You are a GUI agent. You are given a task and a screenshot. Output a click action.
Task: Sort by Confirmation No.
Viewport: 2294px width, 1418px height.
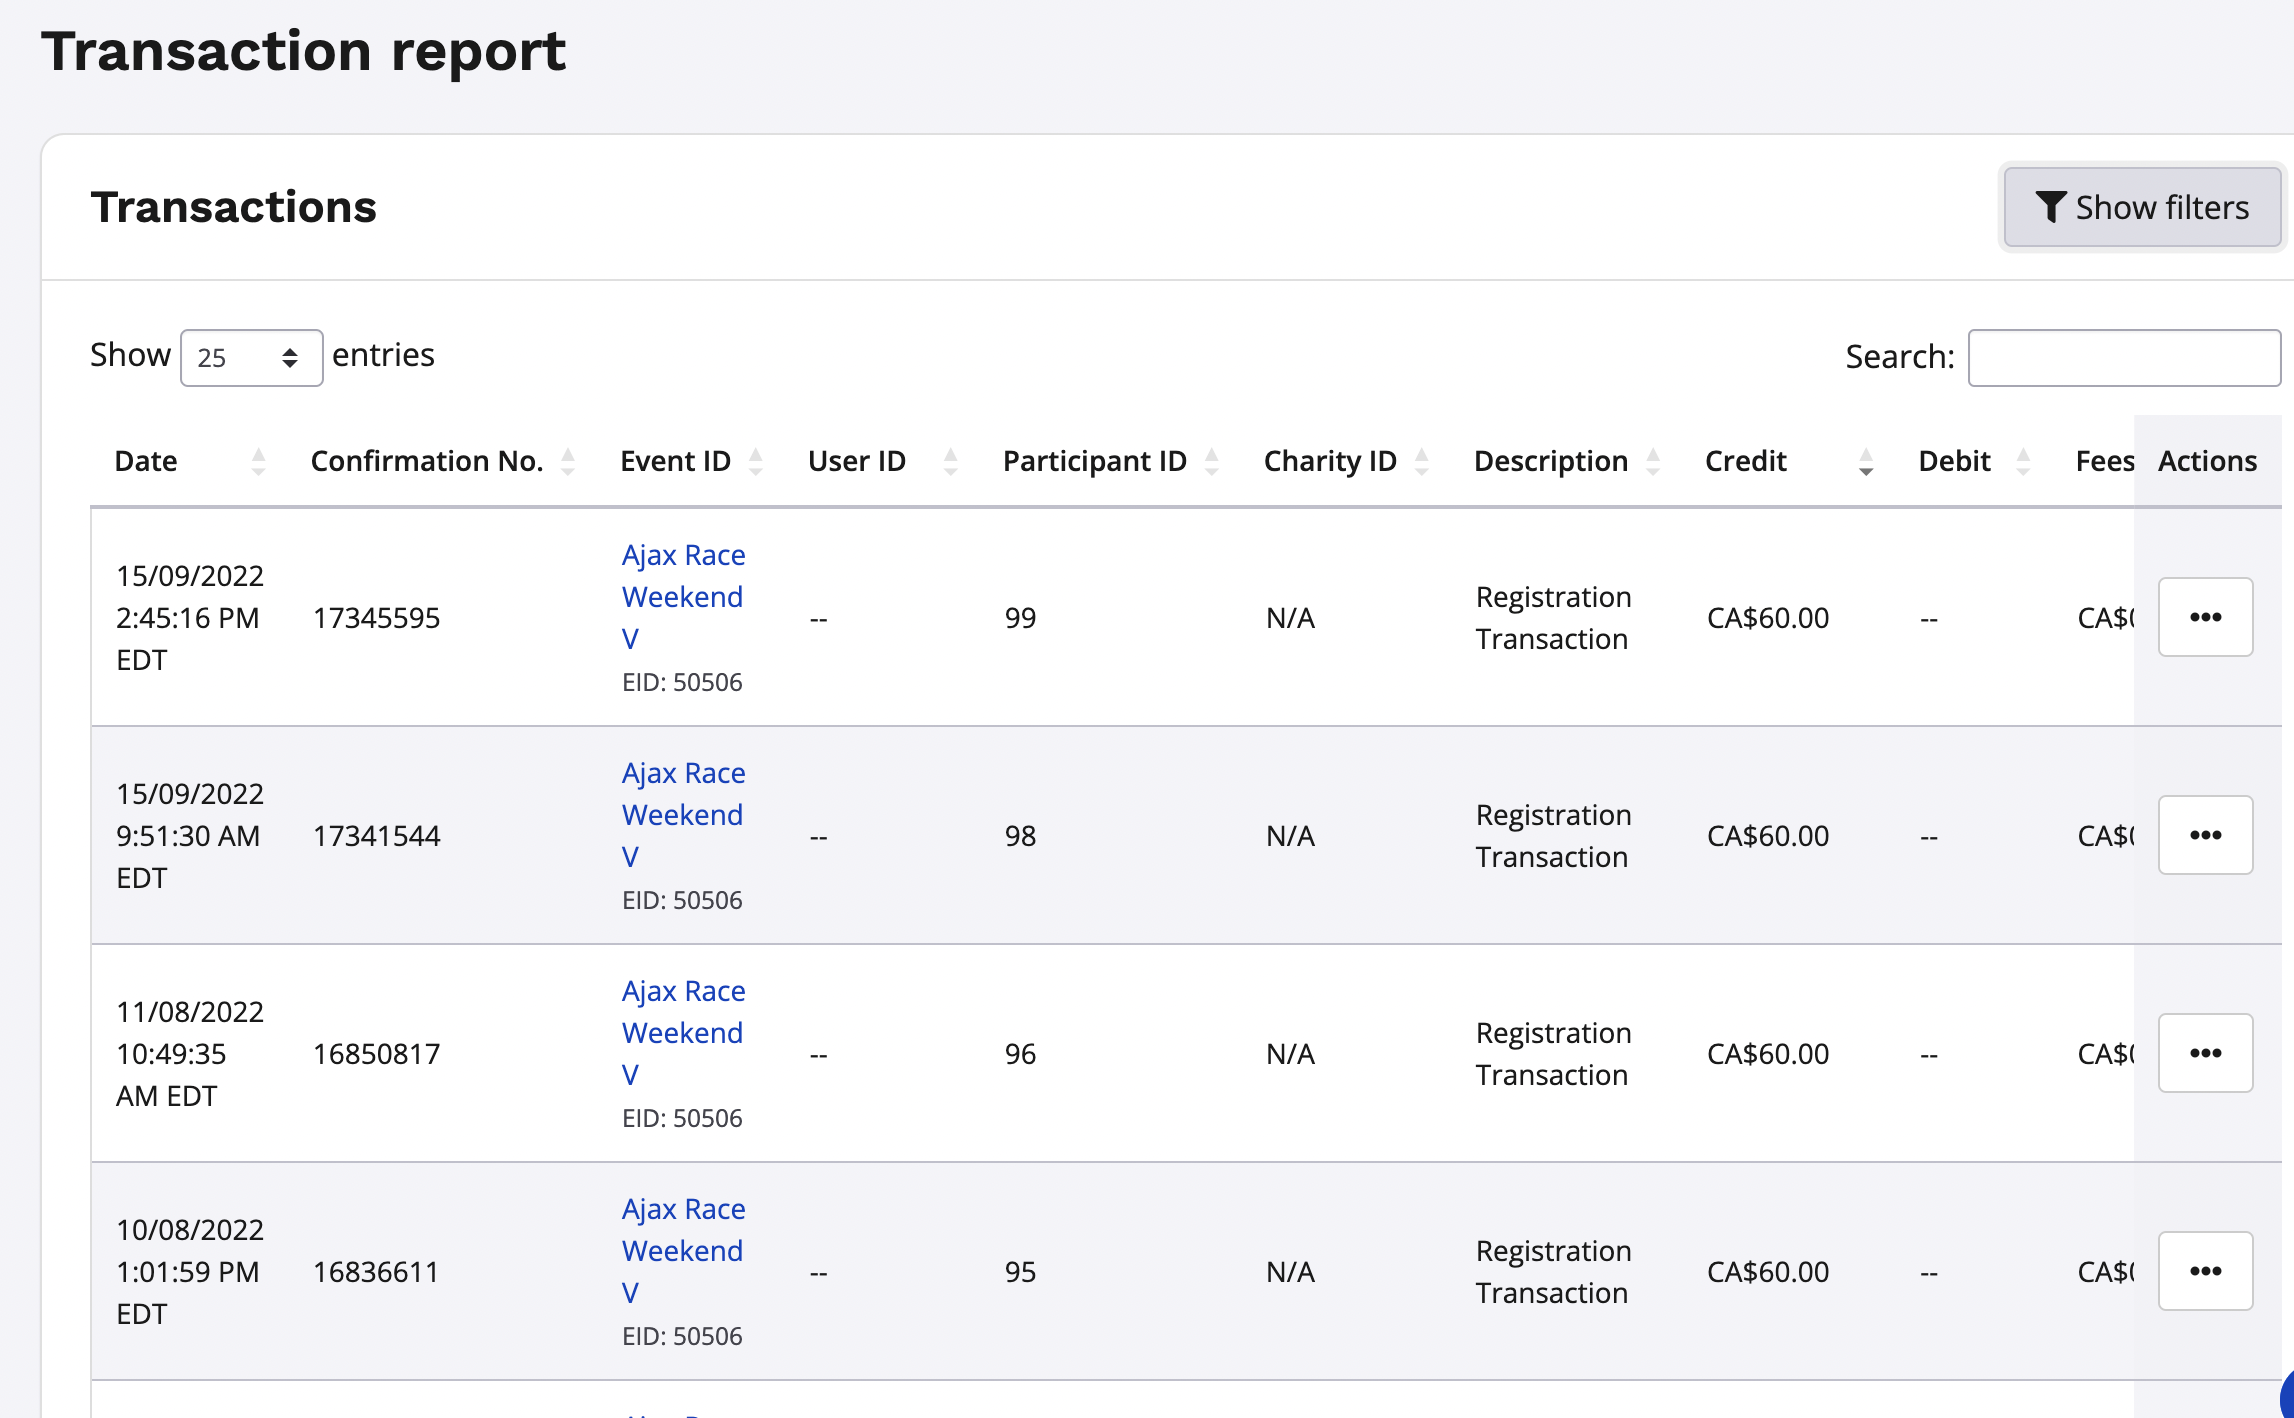pyautogui.click(x=566, y=461)
